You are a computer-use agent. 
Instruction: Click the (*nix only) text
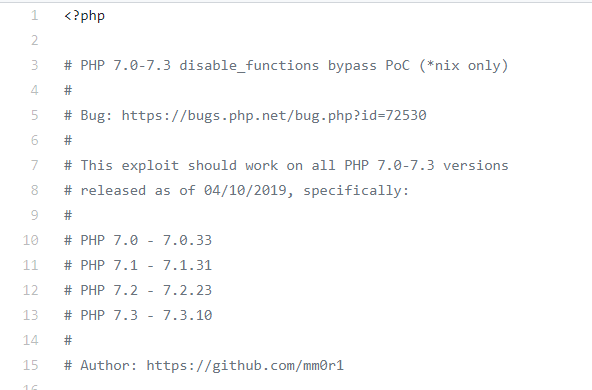pos(464,66)
